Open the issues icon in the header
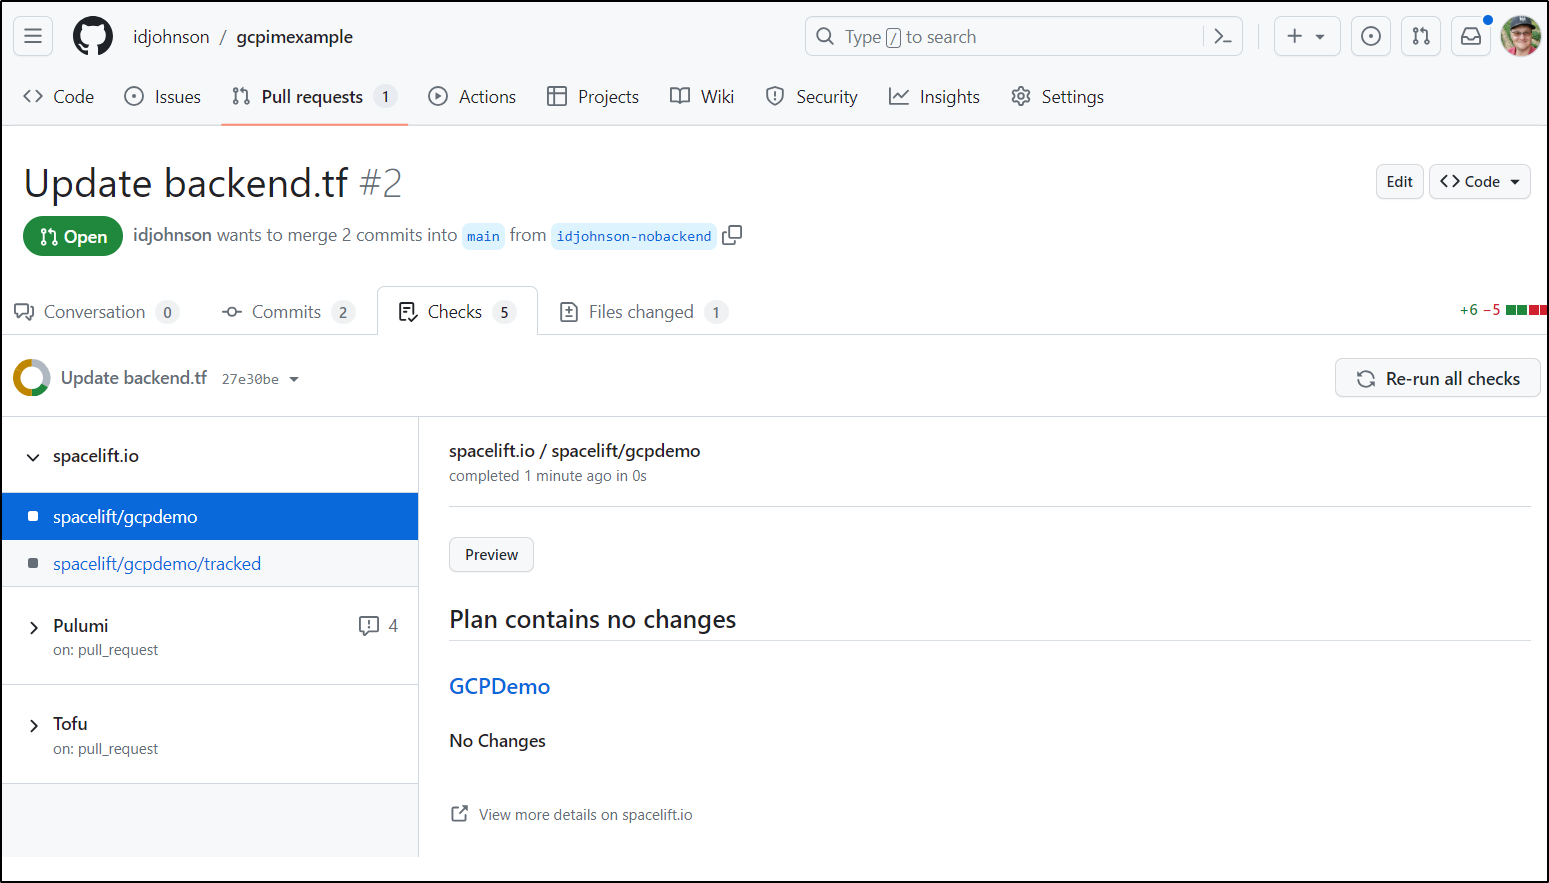The width and height of the screenshot is (1549, 883). click(x=1371, y=36)
